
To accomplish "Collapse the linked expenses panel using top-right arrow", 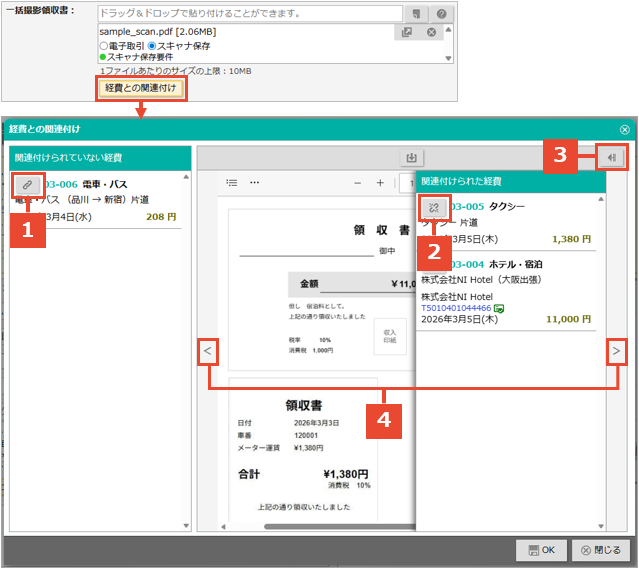I will [x=611, y=157].
